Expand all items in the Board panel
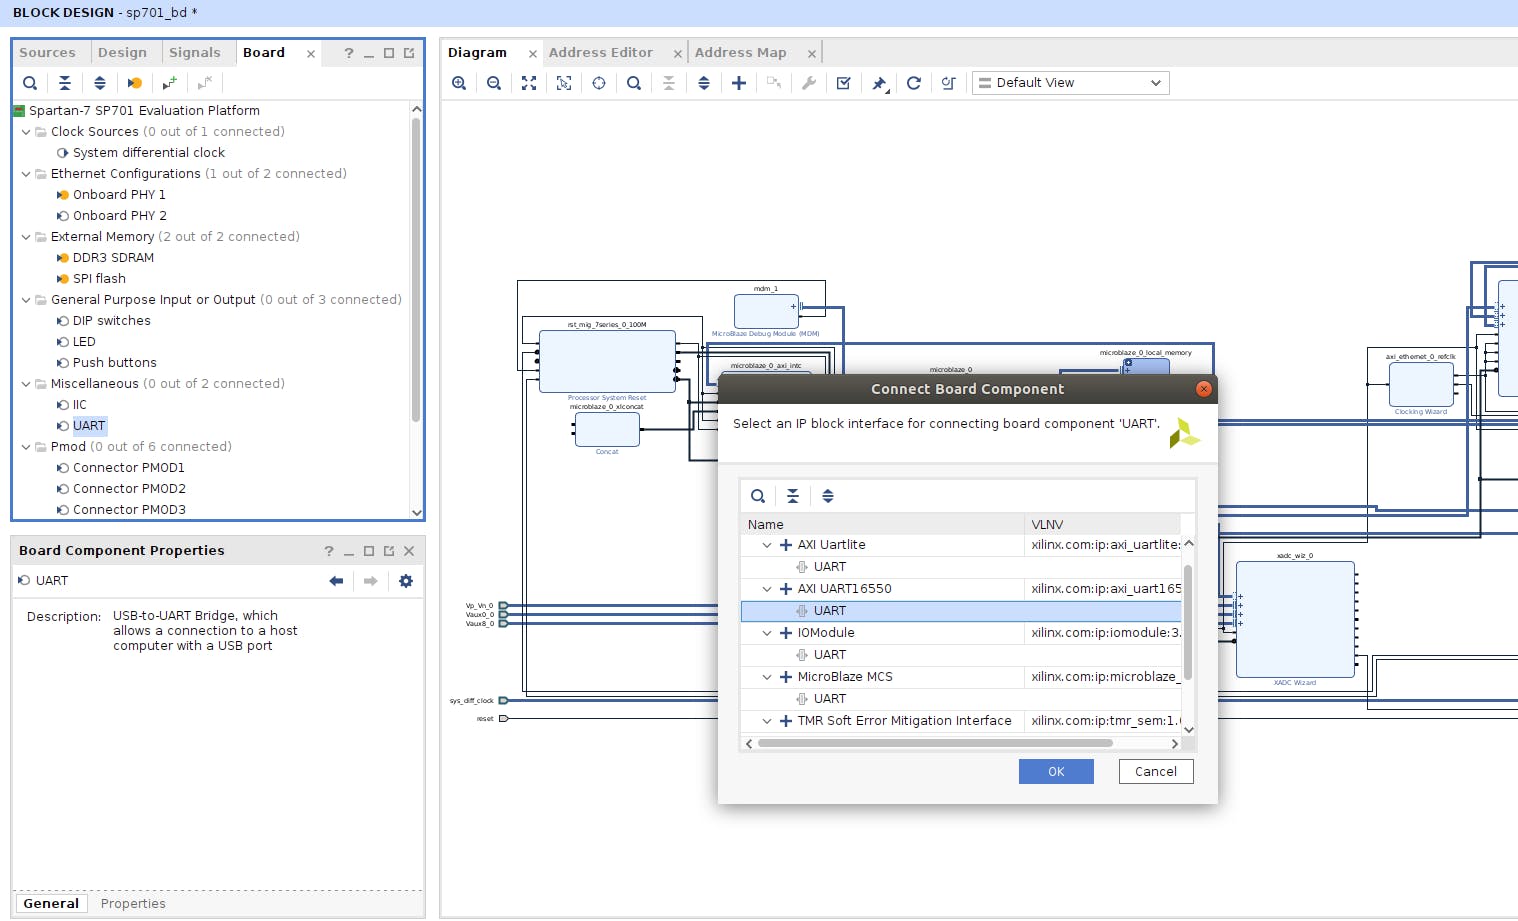Image resolution: width=1518 pixels, height=921 pixels. (x=100, y=83)
